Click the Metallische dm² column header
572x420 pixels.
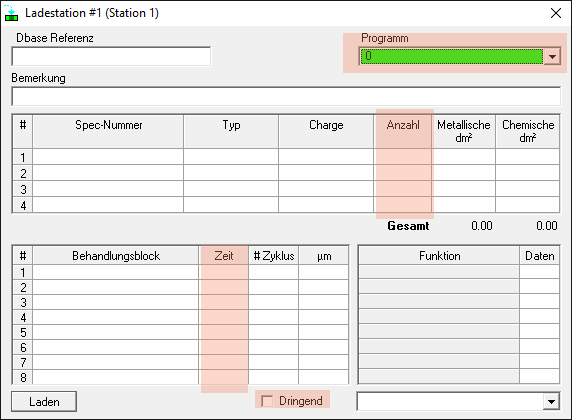464,131
